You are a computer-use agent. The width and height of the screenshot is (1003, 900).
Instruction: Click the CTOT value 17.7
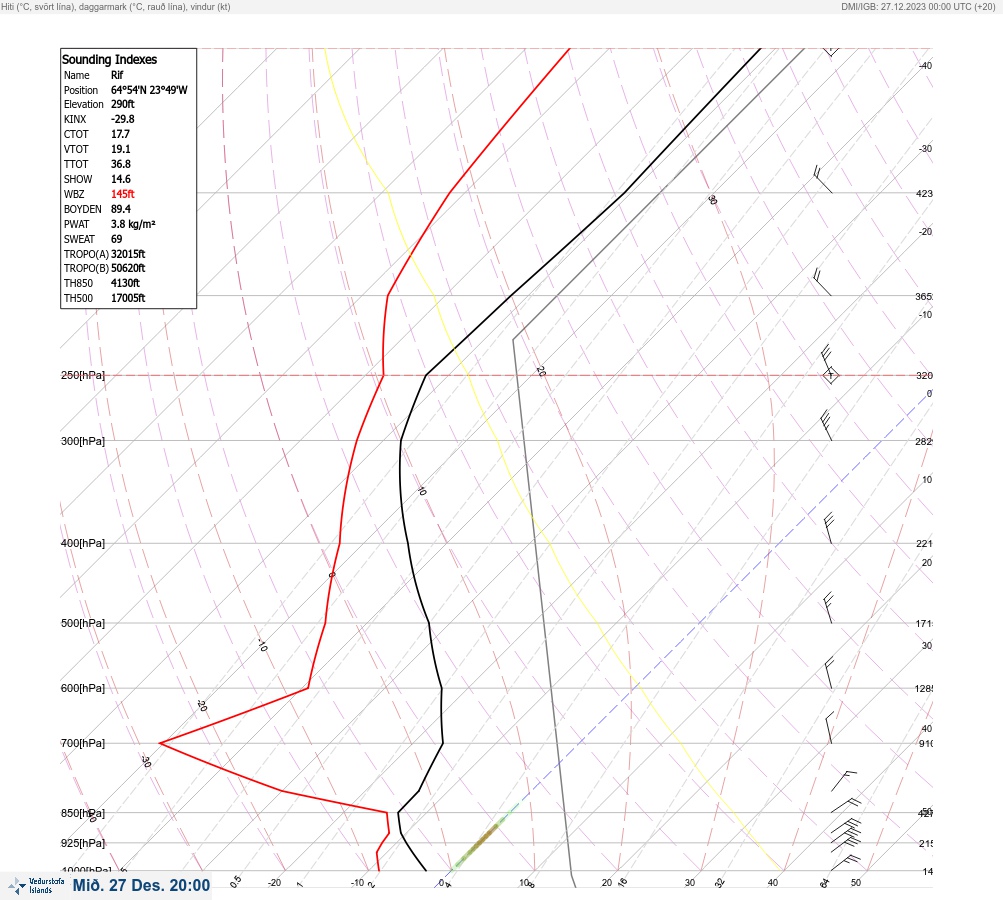[120, 134]
